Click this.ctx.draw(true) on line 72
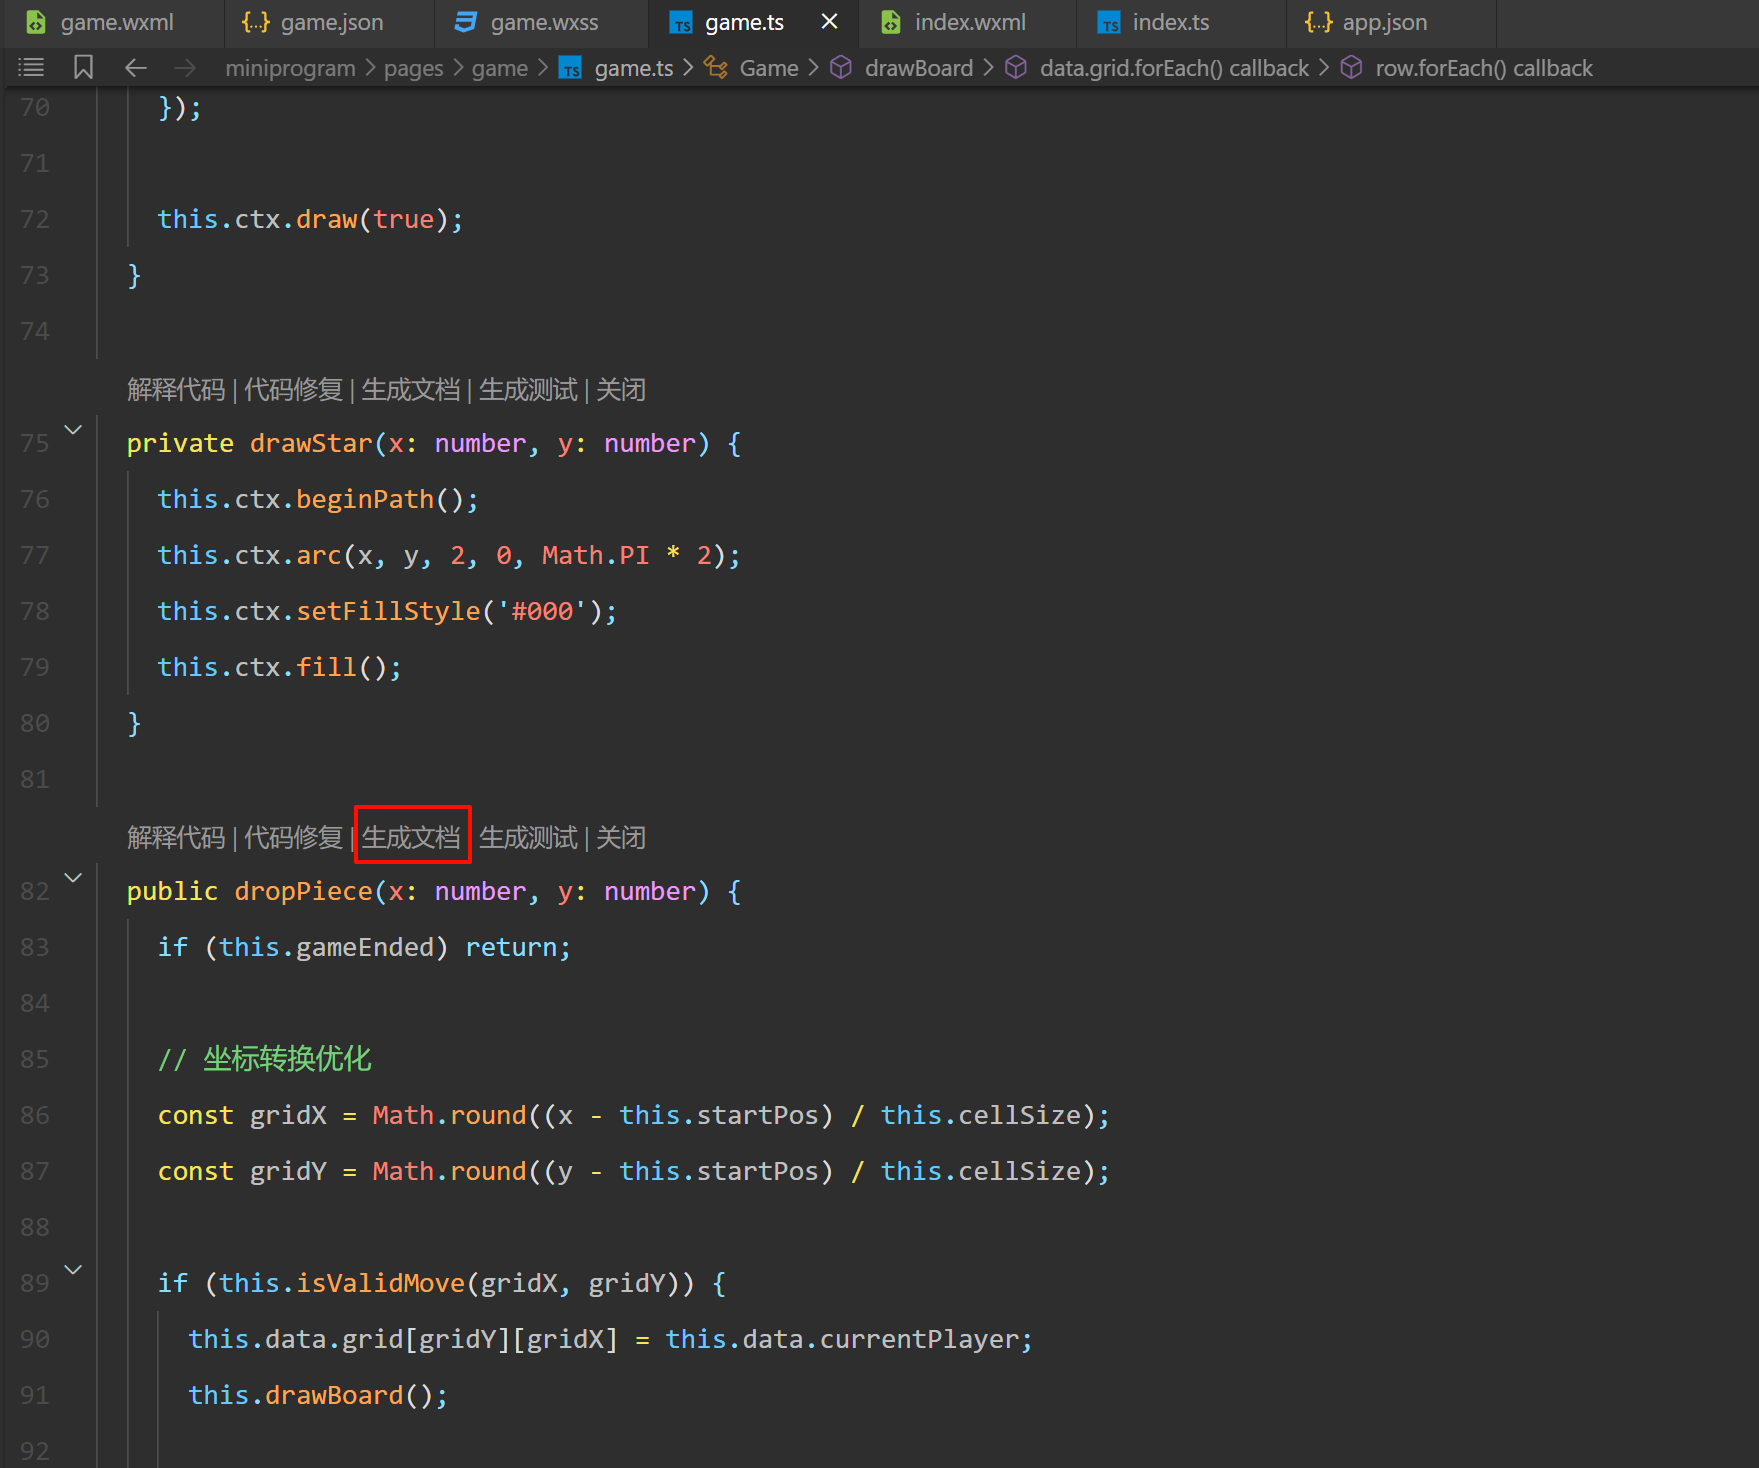The height and width of the screenshot is (1468, 1759). (311, 219)
